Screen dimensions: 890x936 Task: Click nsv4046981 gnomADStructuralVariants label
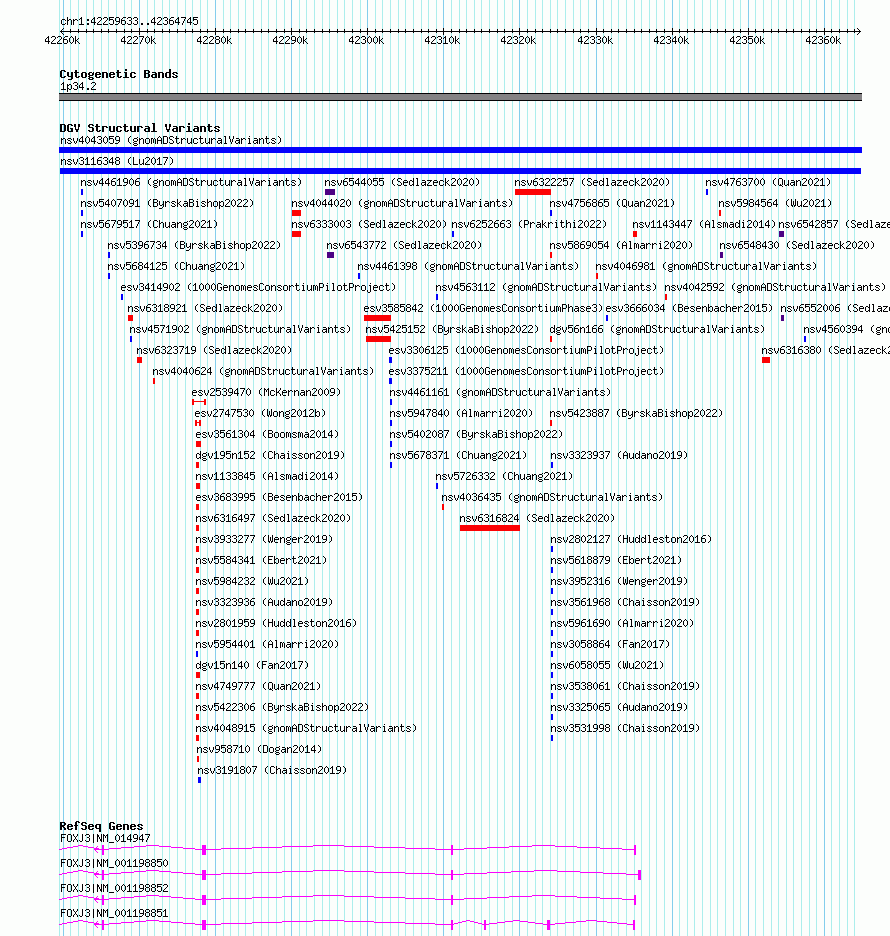click(x=706, y=266)
